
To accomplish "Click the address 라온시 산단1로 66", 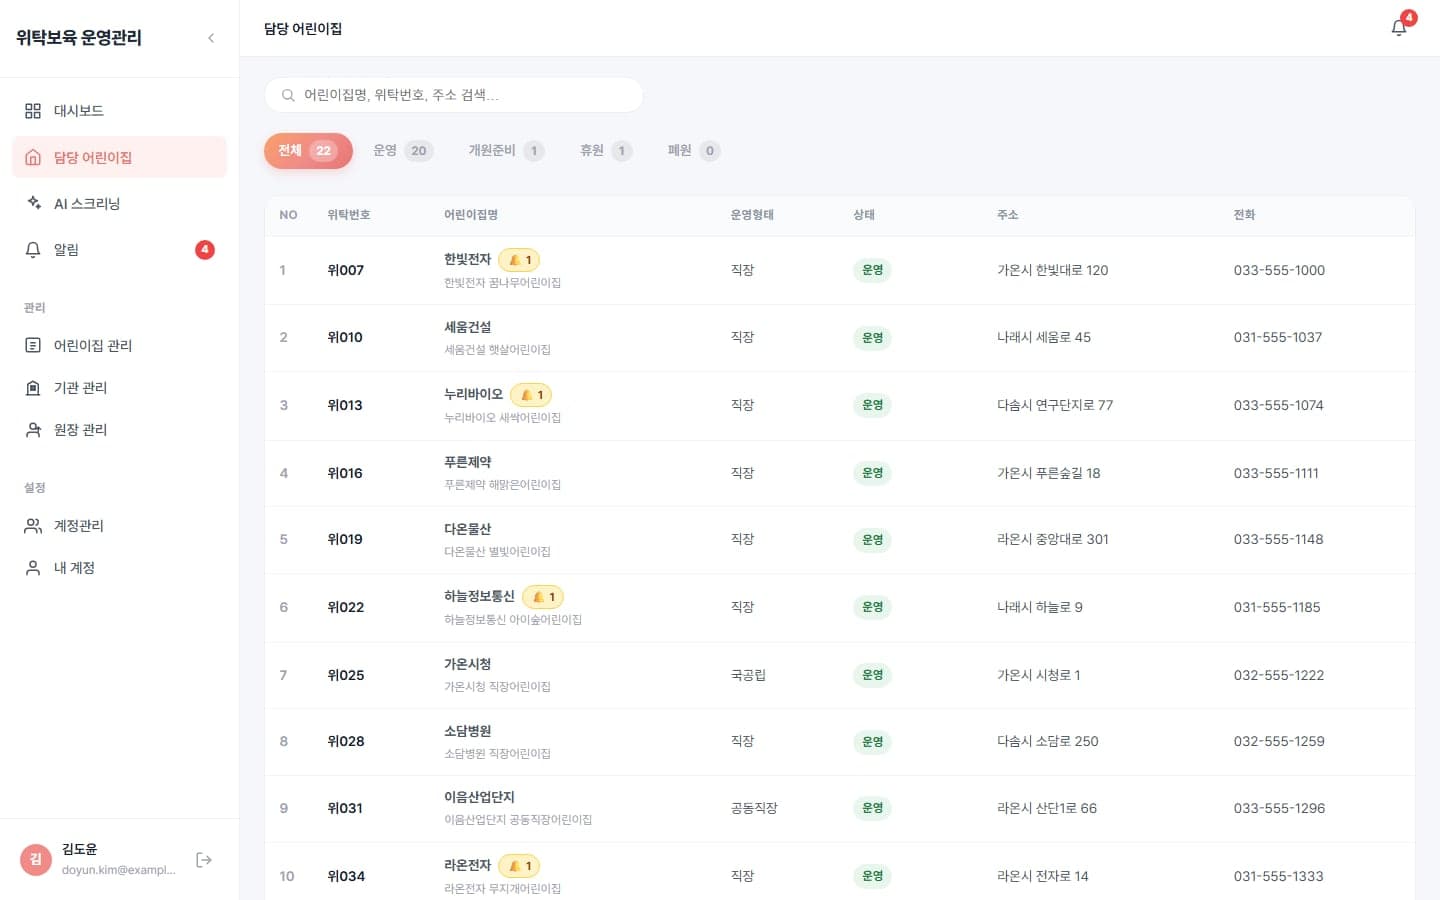I will [1047, 808].
